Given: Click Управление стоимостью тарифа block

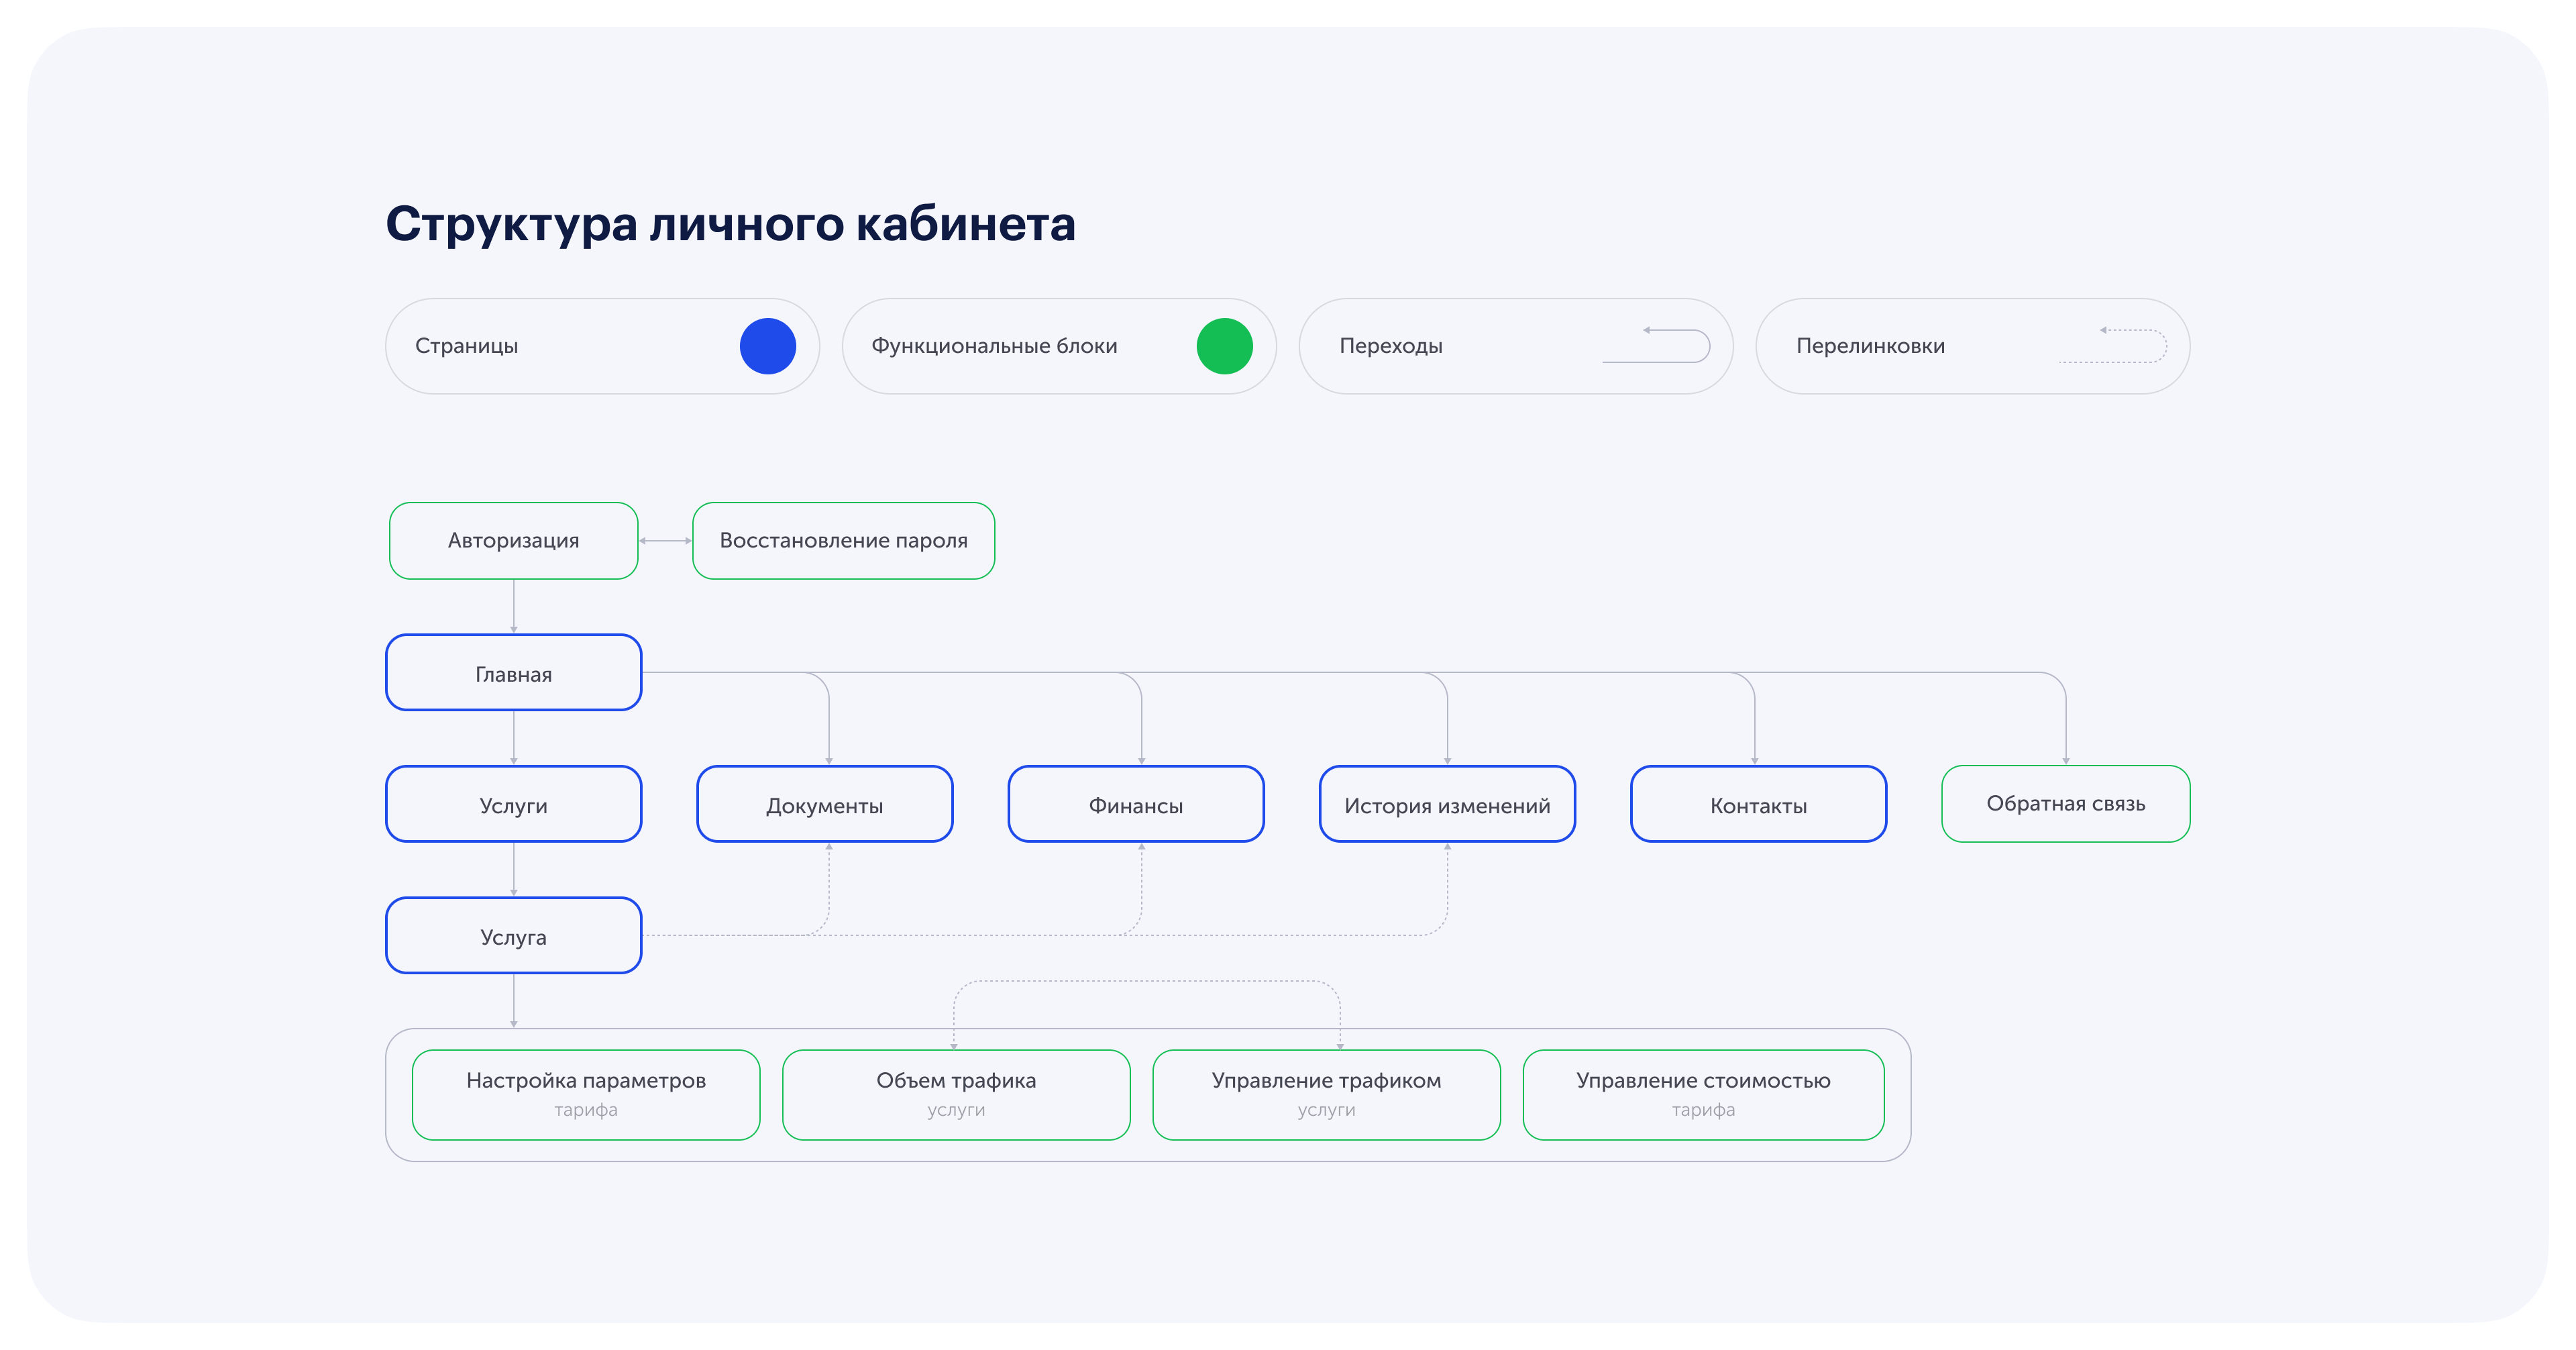Looking at the screenshot, I should coord(1702,1094).
